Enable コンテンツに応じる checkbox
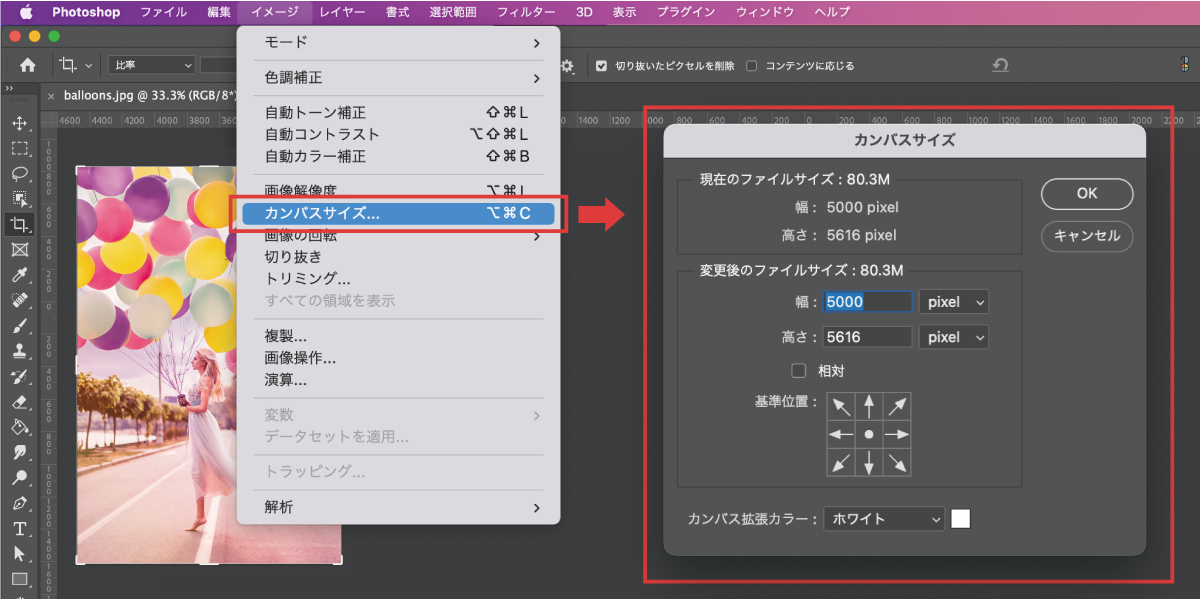This screenshot has height=599, width=1200. pos(752,66)
